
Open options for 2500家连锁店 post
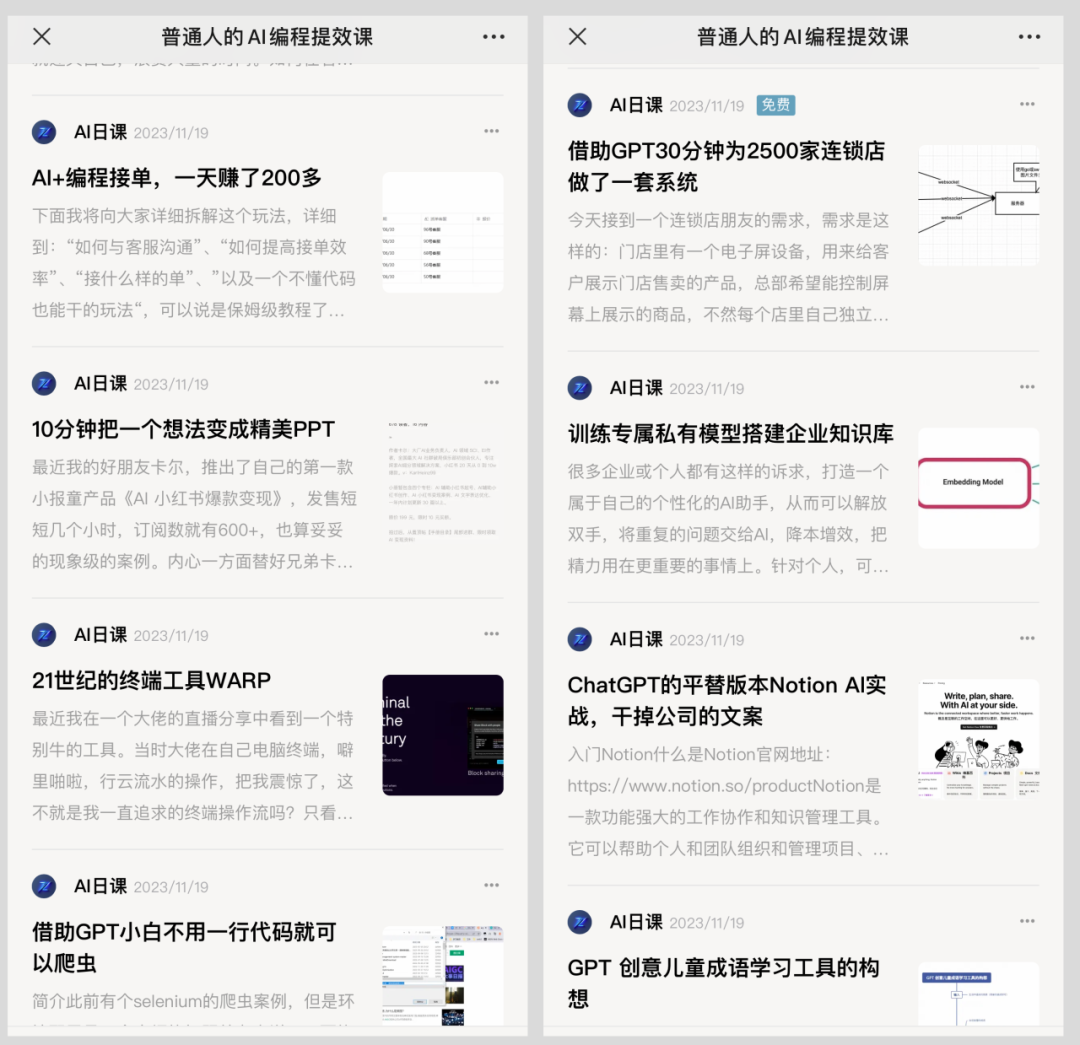click(x=1027, y=104)
